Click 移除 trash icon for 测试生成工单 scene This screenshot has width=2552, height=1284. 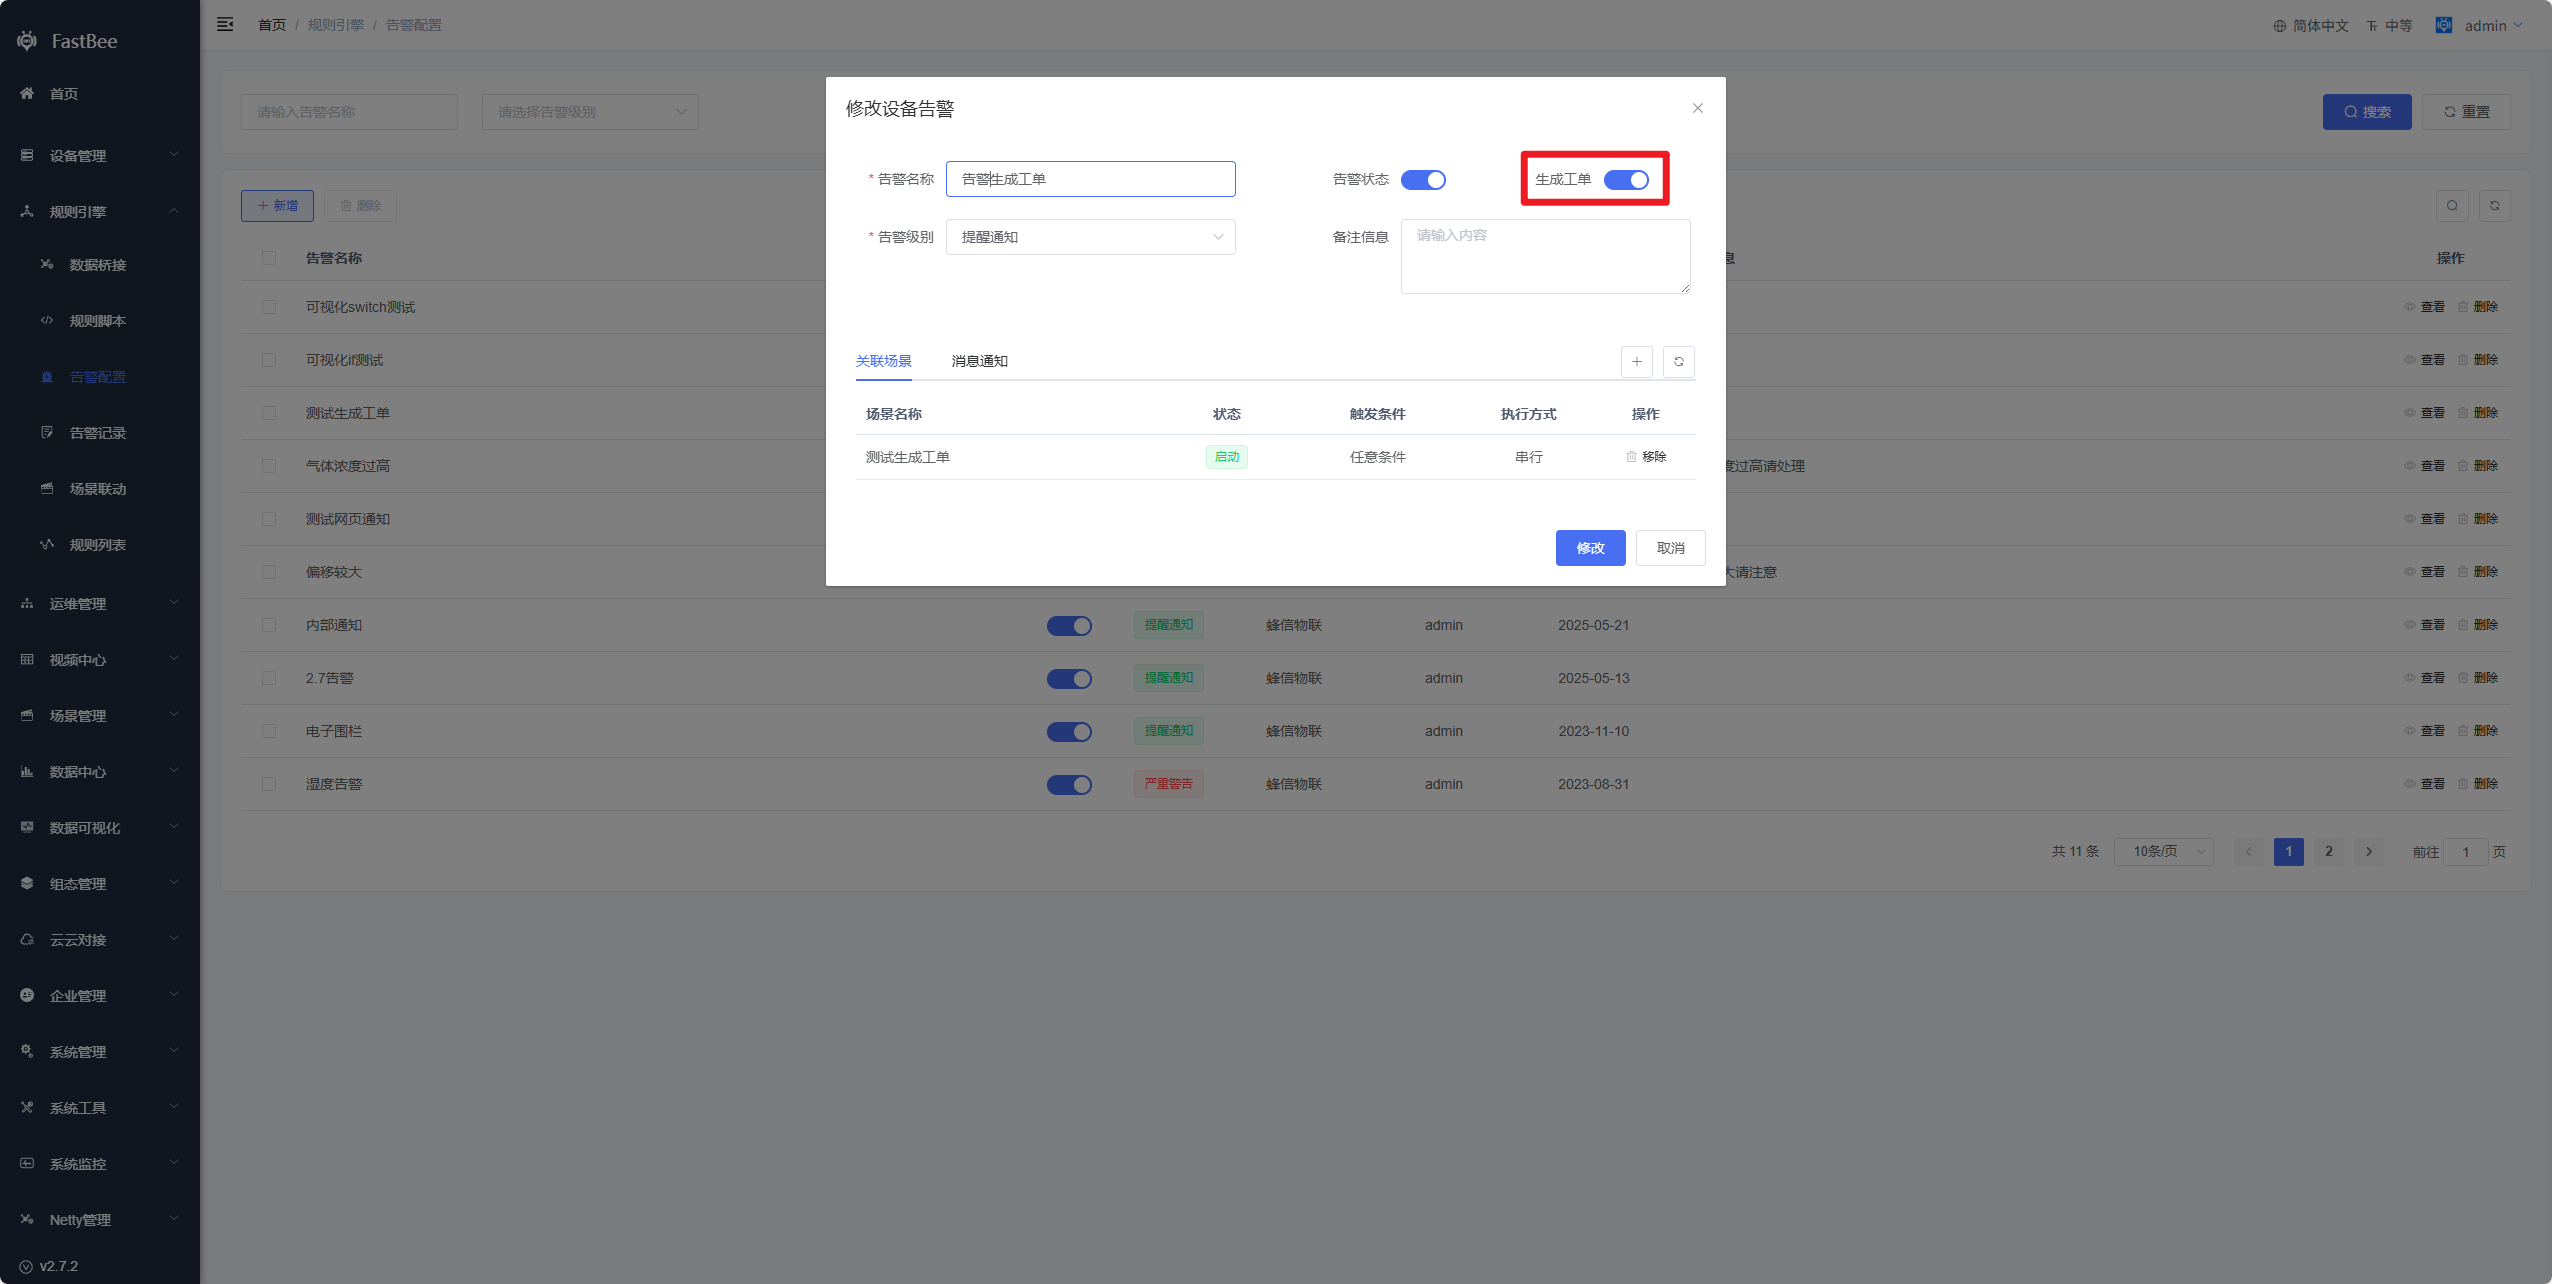[x=1631, y=457]
